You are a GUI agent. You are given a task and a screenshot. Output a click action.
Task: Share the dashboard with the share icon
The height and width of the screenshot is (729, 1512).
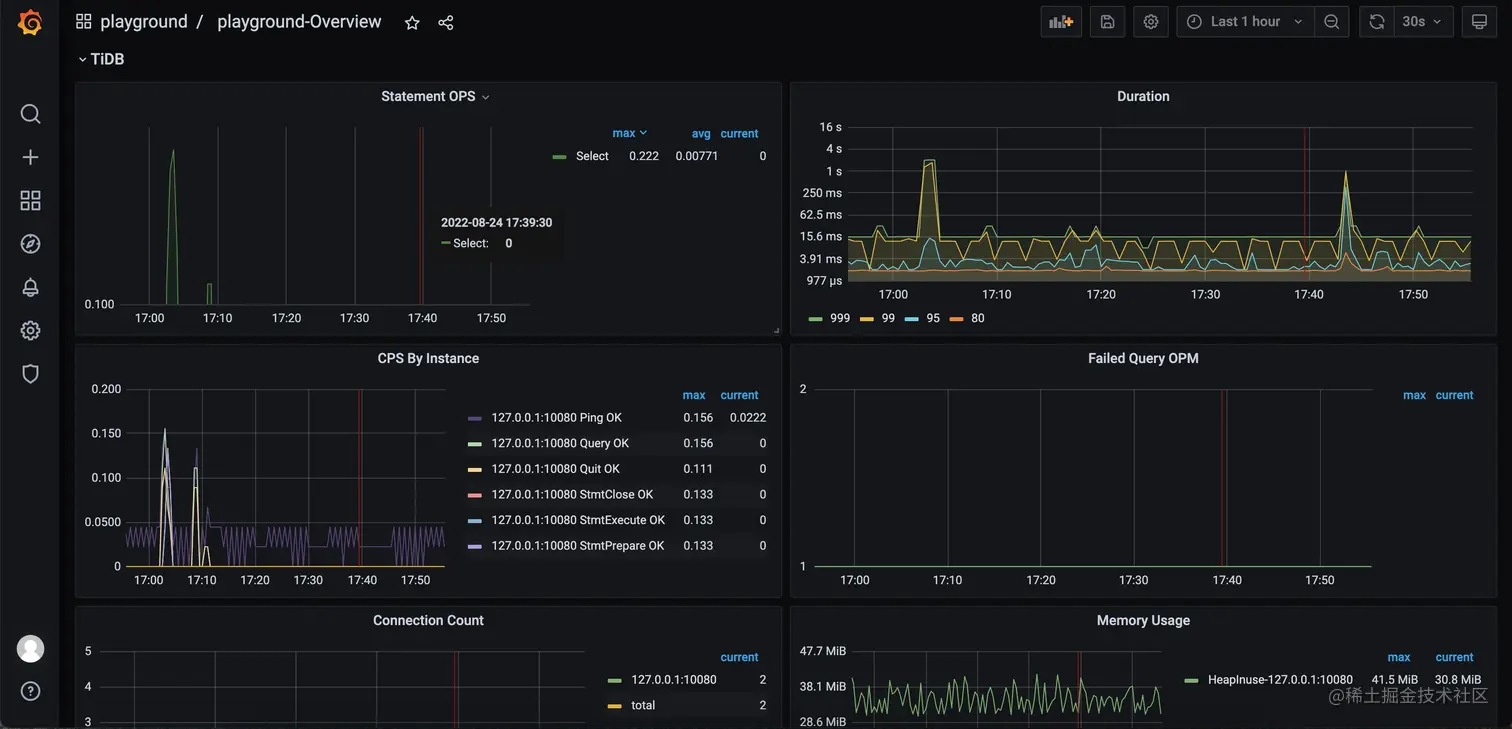click(x=446, y=22)
